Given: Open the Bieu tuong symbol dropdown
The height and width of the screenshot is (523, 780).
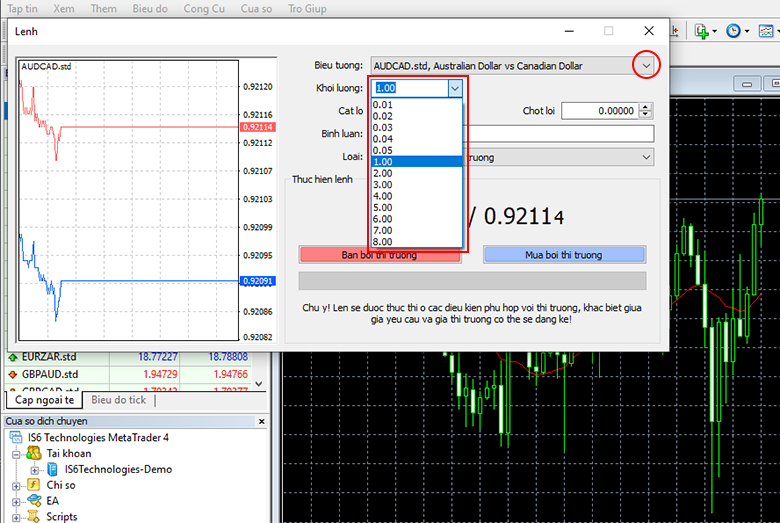Looking at the screenshot, I should 646,66.
